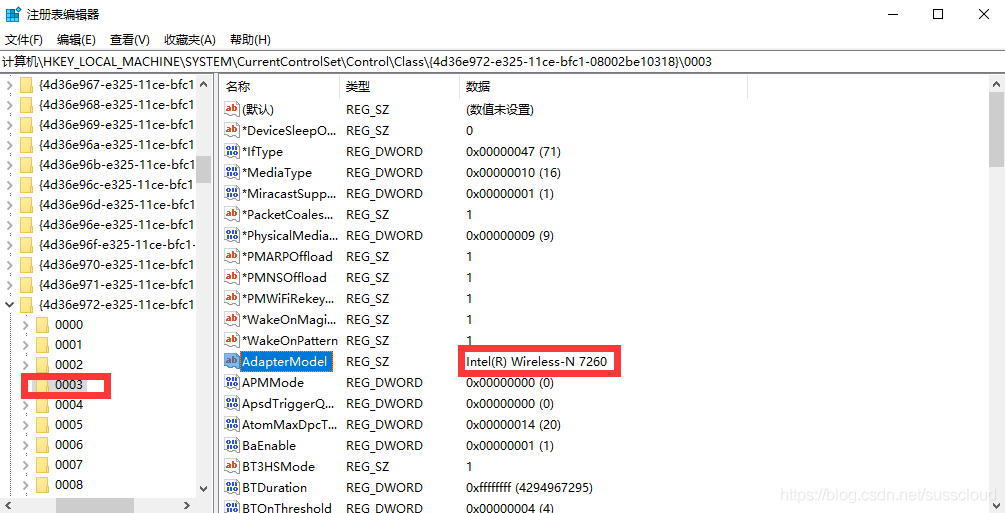Open the 文件(F) menu

[x=24, y=40]
